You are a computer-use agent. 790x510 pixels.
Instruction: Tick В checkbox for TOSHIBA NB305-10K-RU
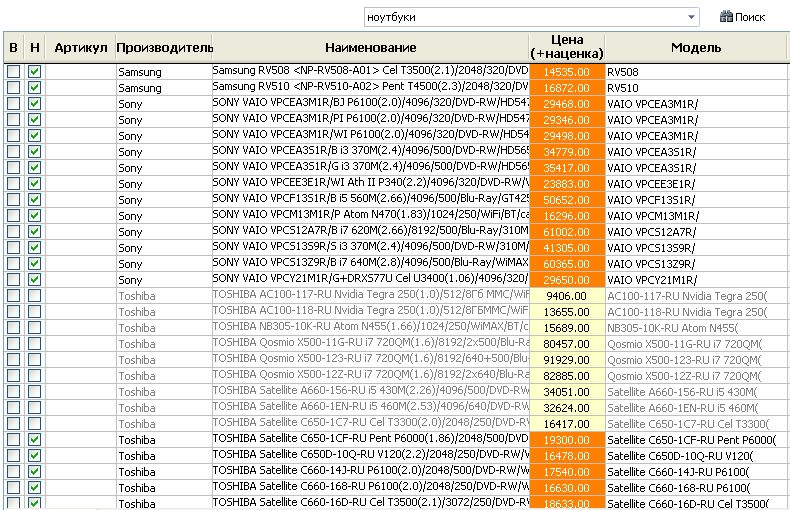14,328
